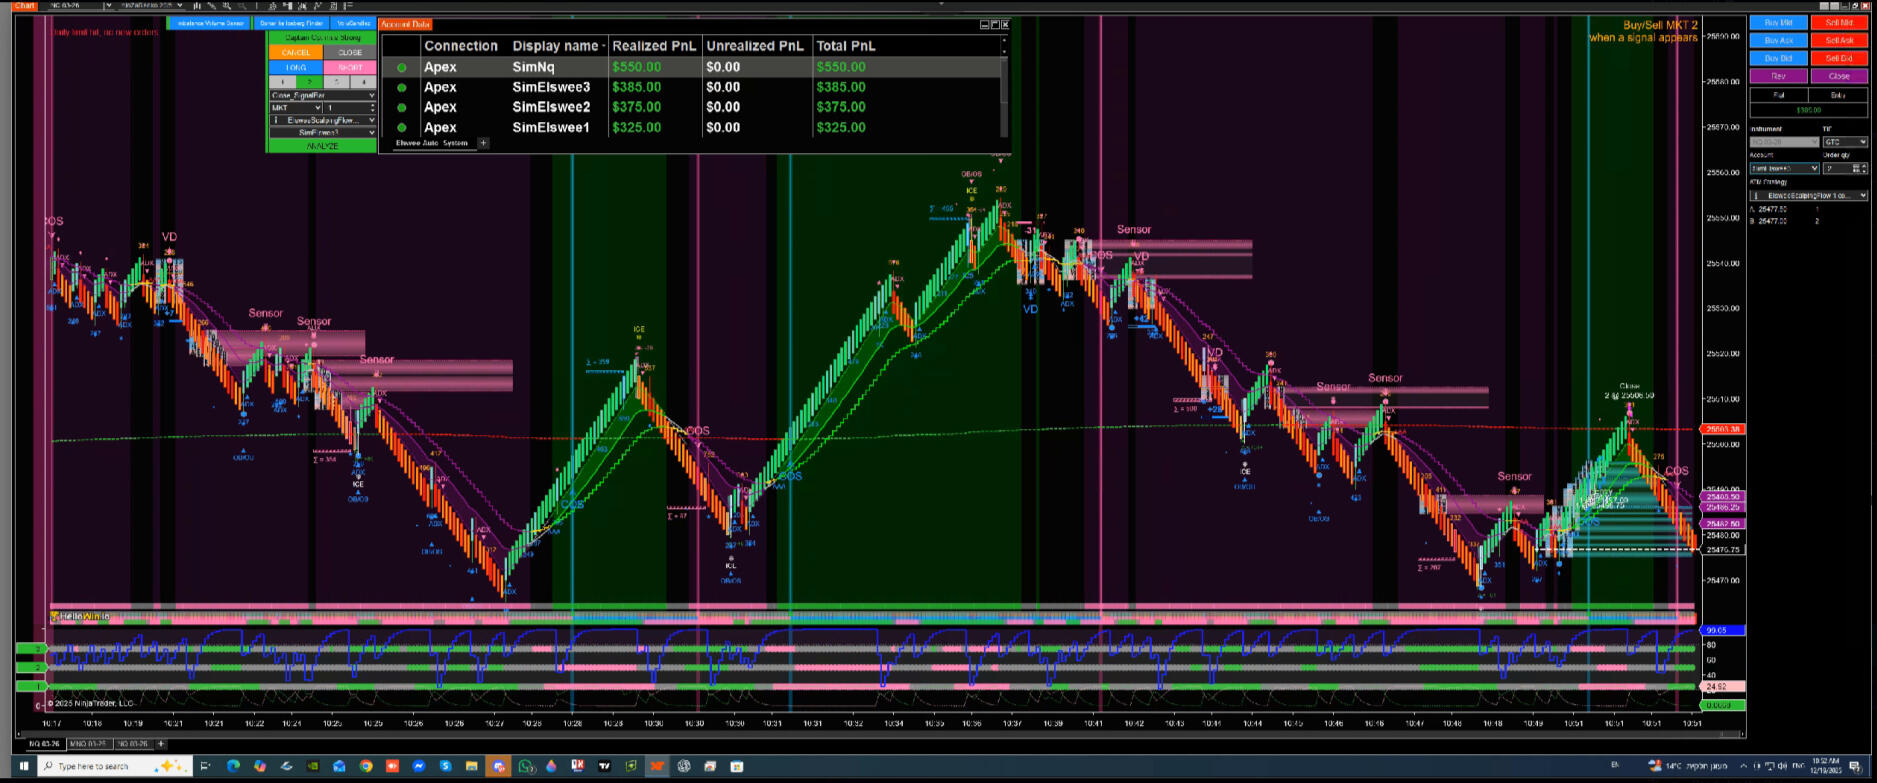Expand the ATM Strategy dropdown in order panel
This screenshot has width=1877, height=783.
(1809, 196)
